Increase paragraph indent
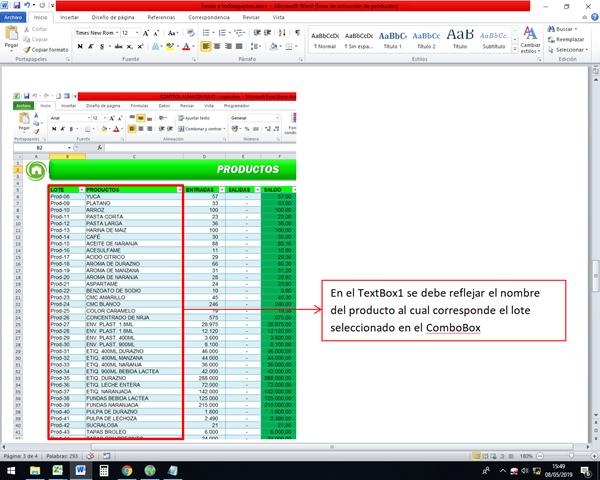The image size is (600, 480). point(267,33)
